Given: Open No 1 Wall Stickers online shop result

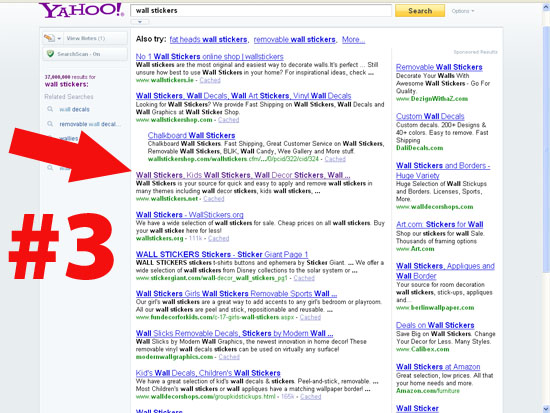Looking at the screenshot, I should point(209,56).
